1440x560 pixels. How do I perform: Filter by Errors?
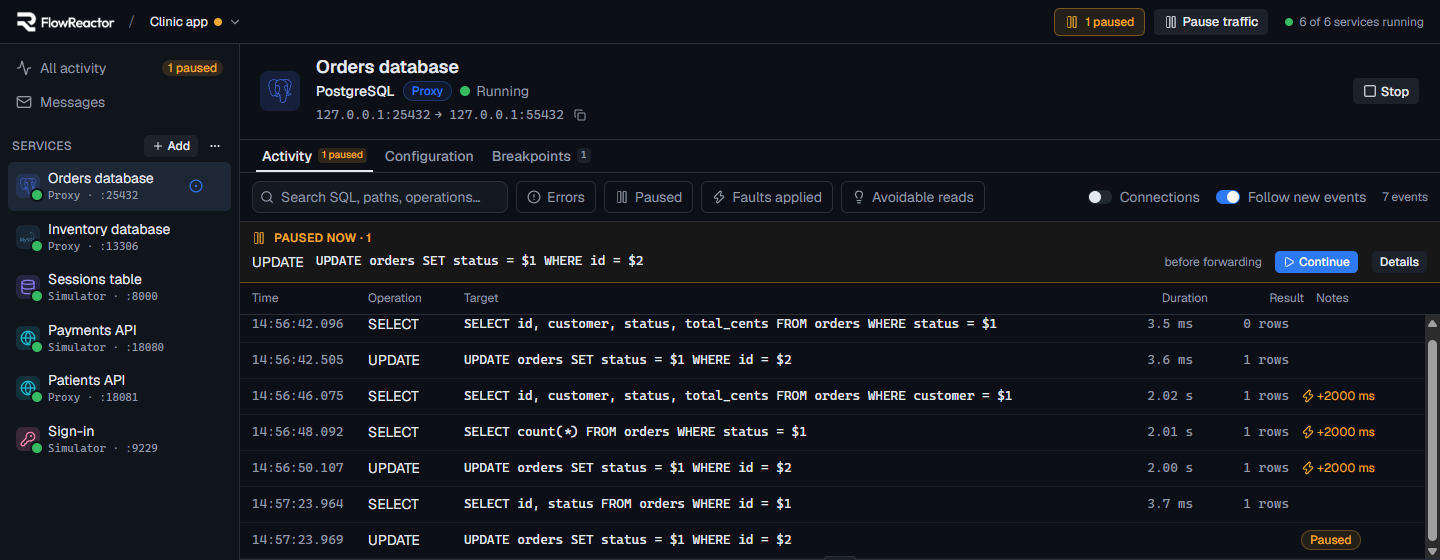pyautogui.click(x=556, y=197)
